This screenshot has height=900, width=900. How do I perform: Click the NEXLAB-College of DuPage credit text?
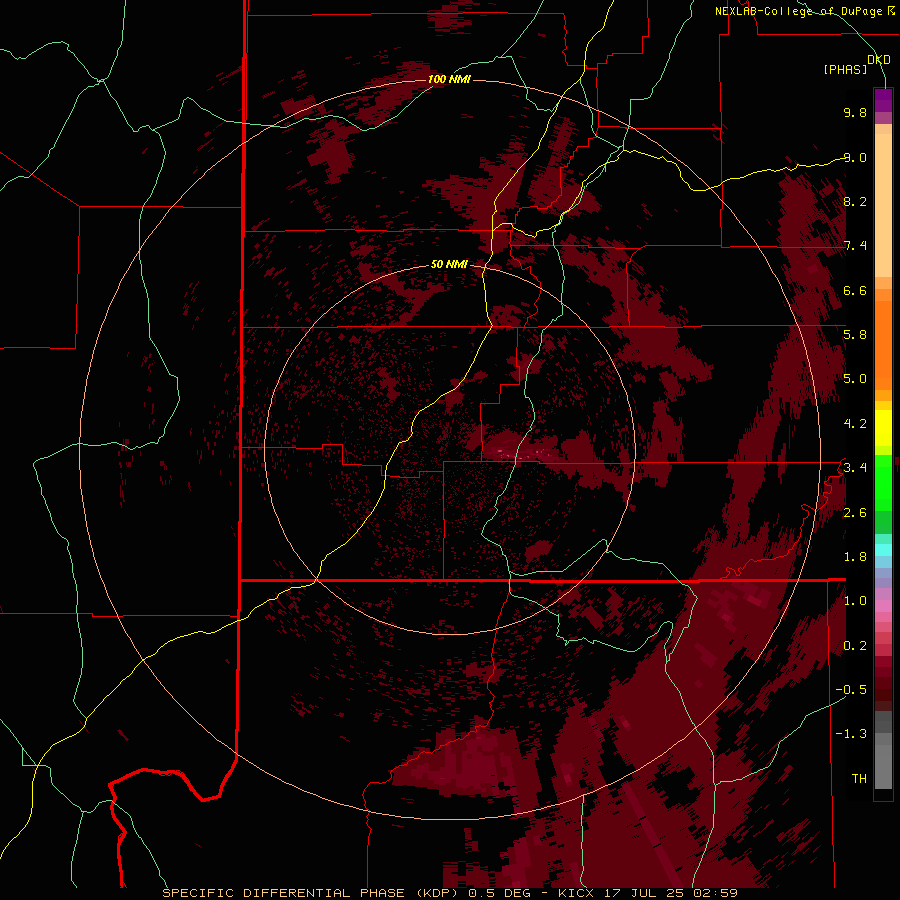[x=798, y=11]
